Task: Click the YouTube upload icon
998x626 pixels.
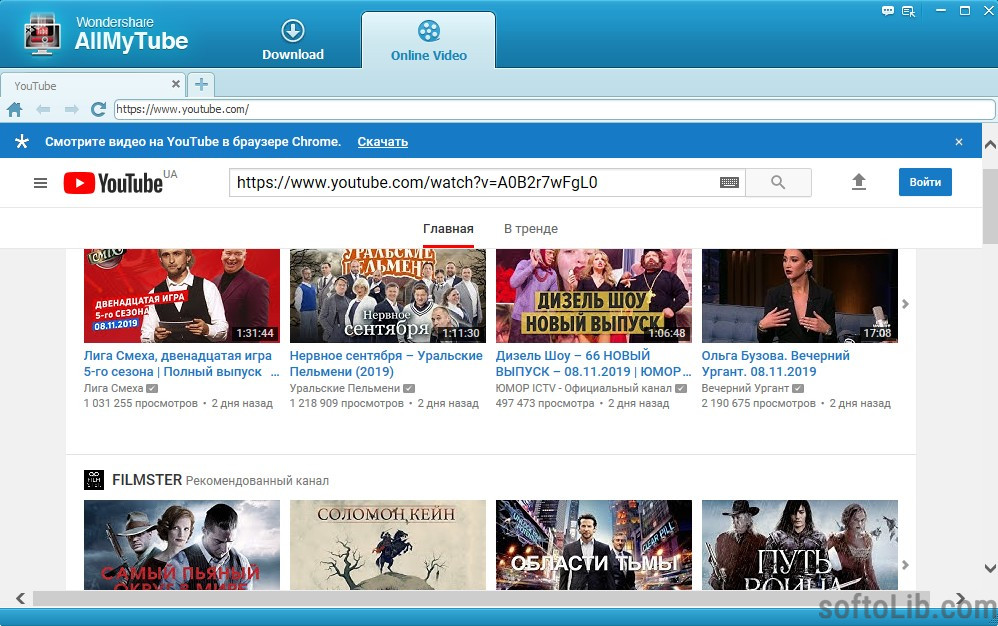Action: [x=859, y=182]
